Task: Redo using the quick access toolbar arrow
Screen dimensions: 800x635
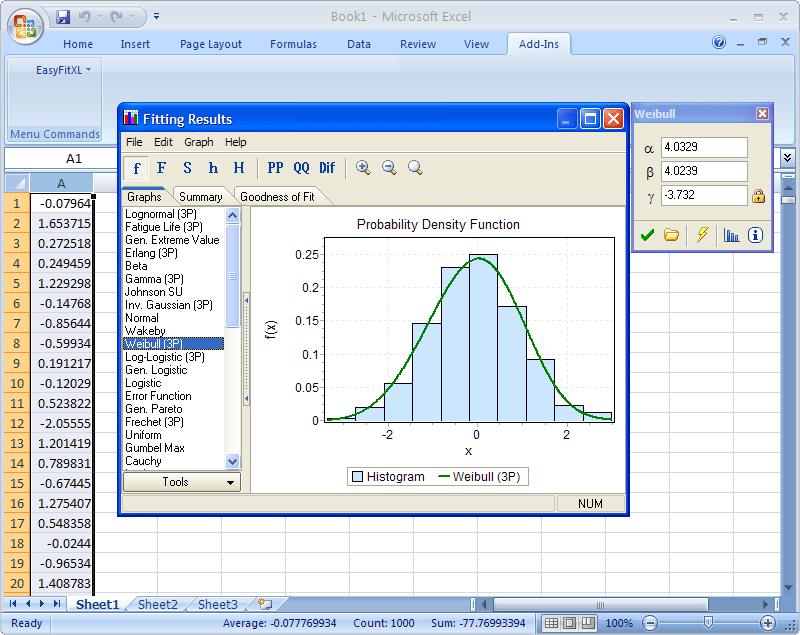Action: tap(117, 17)
